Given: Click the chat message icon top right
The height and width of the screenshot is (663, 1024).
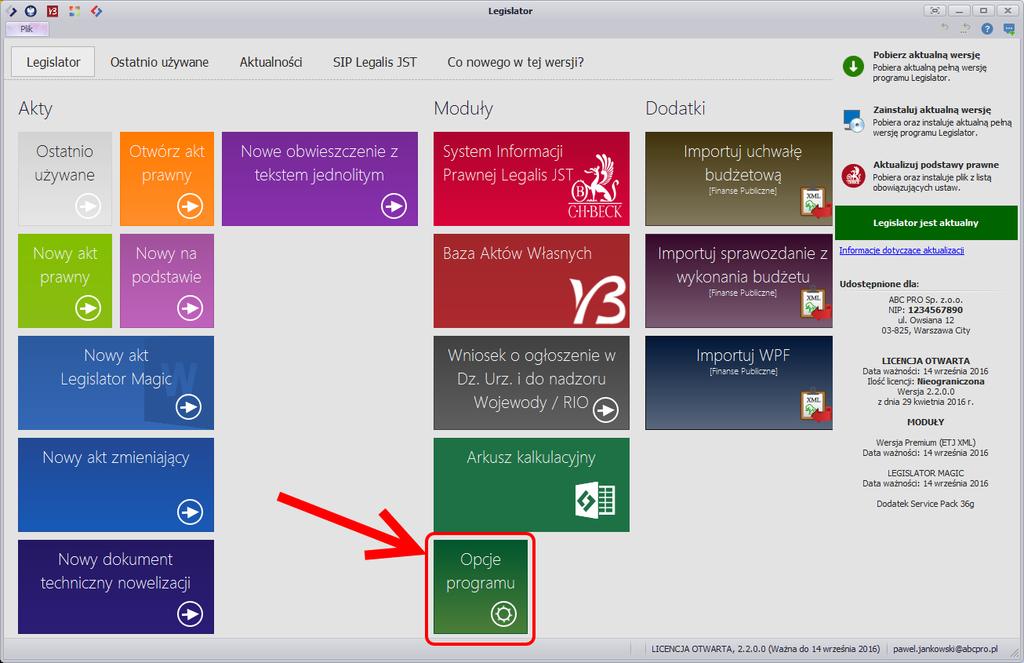Looking at the screenshot, I should [1009, 29].
